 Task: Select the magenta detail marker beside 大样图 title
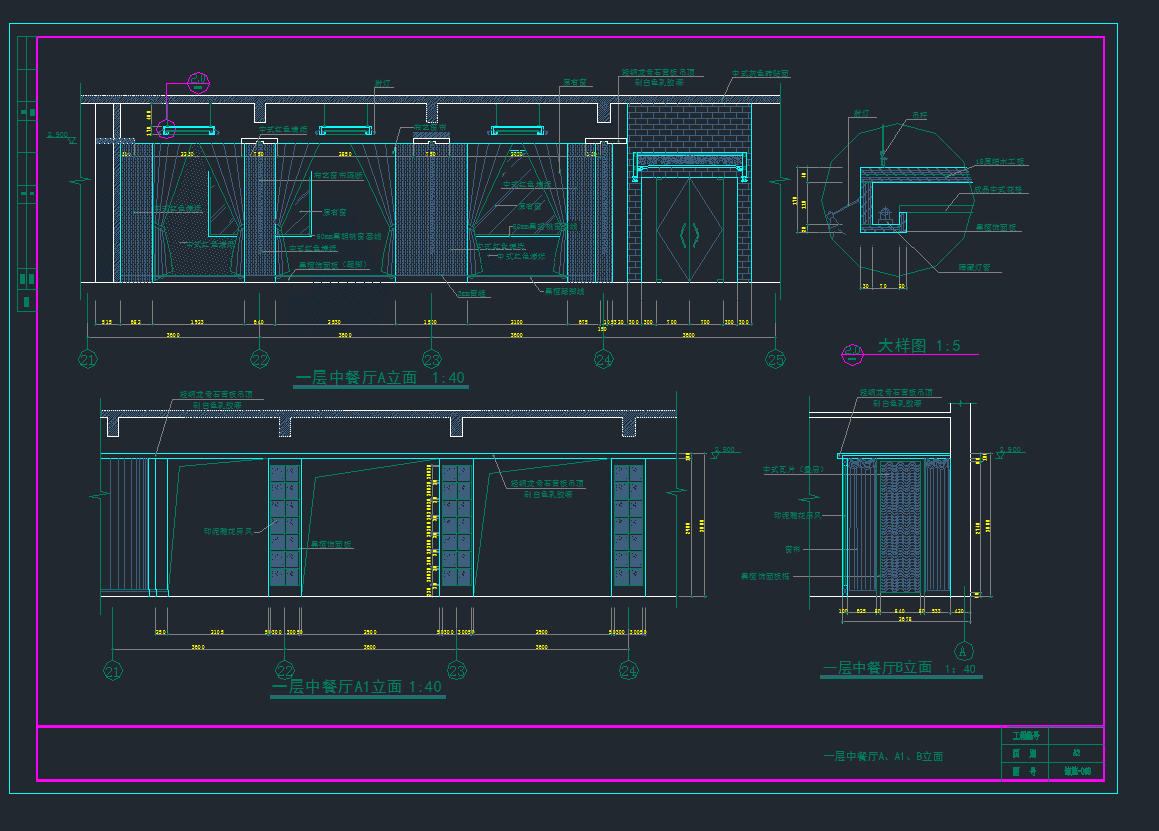click(x=852, y=352)
